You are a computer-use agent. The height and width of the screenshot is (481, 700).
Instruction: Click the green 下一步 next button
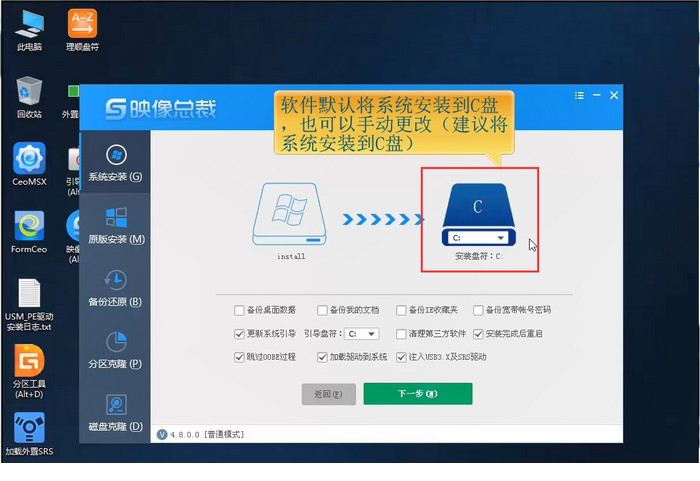[x=418, y=393]
